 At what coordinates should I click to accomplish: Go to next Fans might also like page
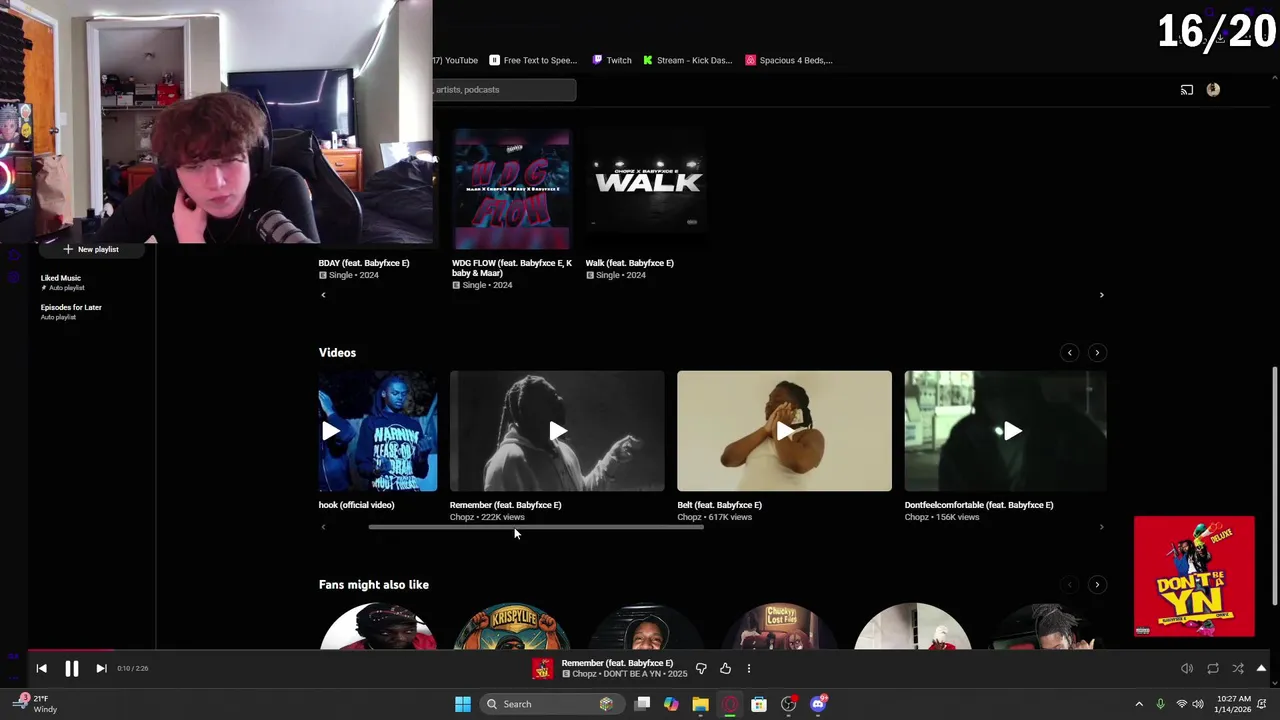(x=1097, y=585)
